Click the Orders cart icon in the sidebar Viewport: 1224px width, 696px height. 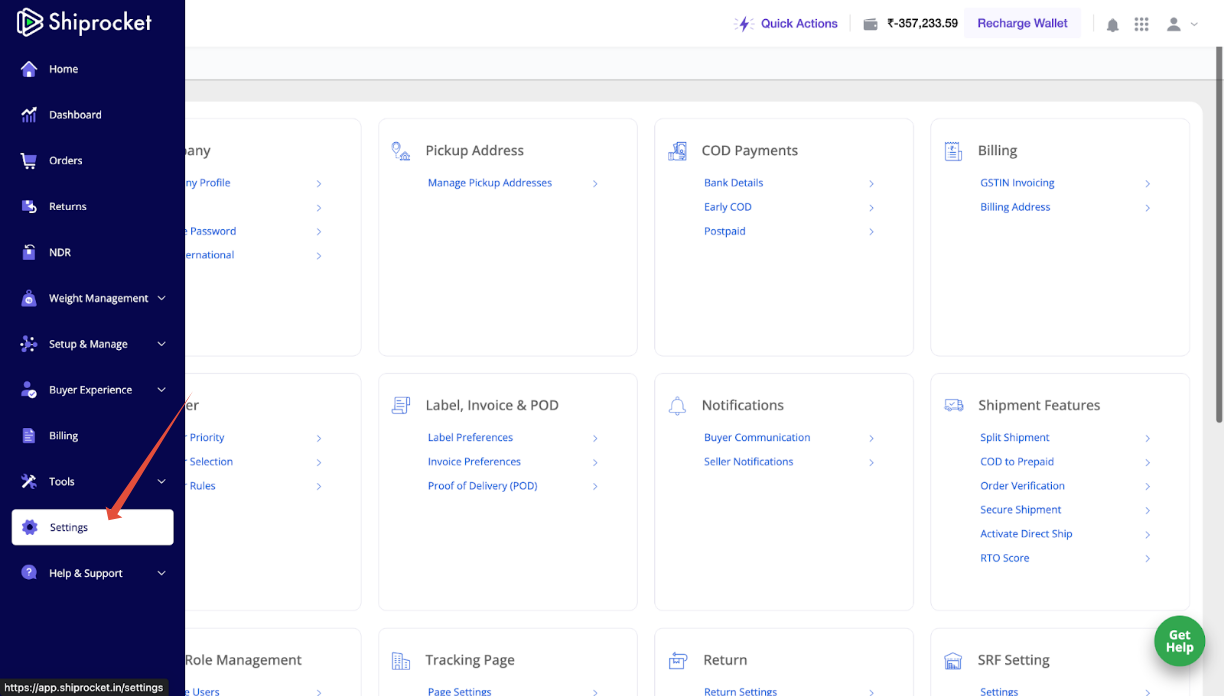29,160
